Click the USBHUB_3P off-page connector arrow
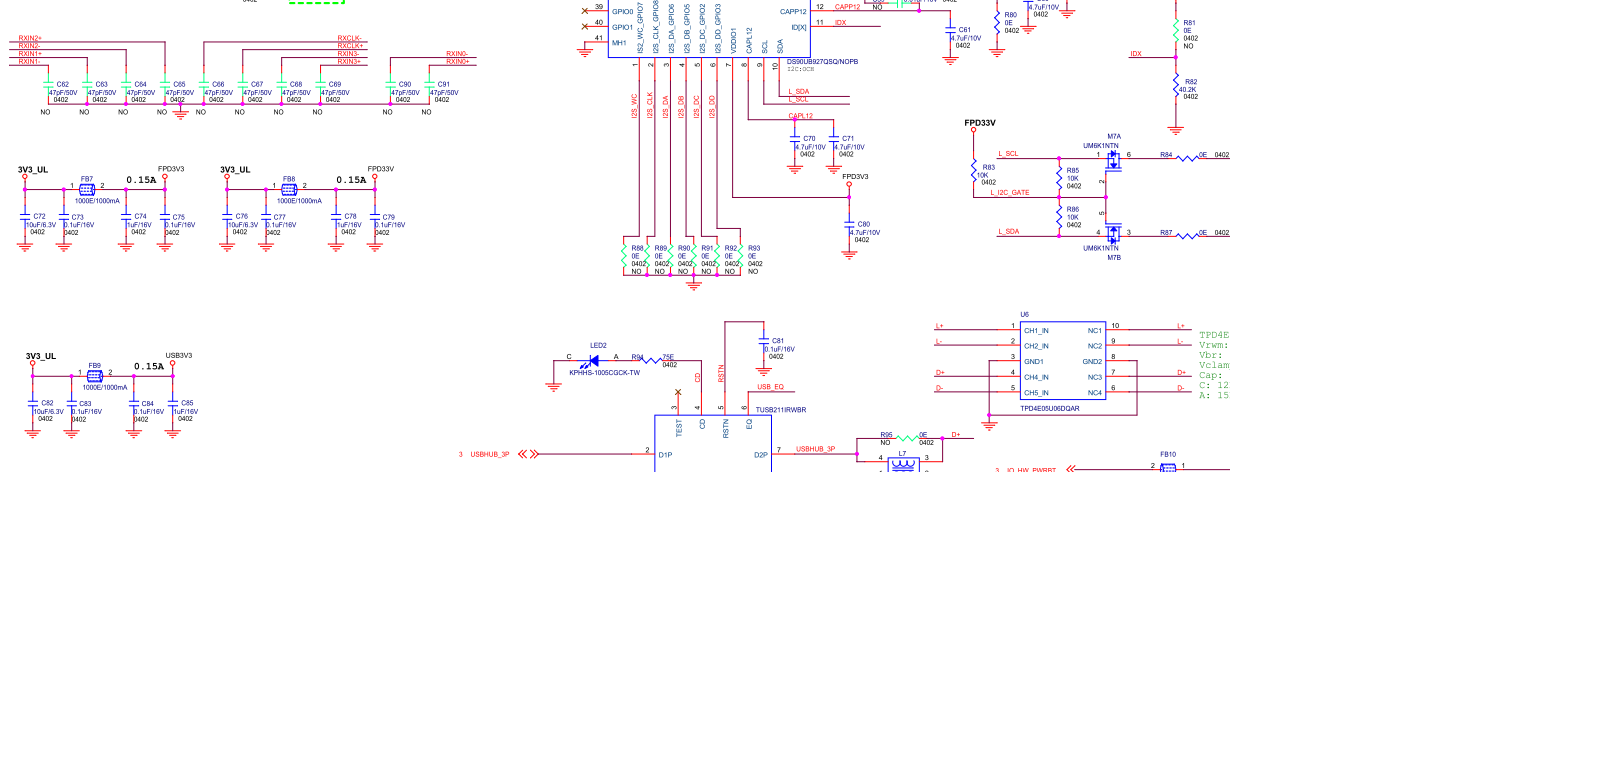 [x=529, y=454]
